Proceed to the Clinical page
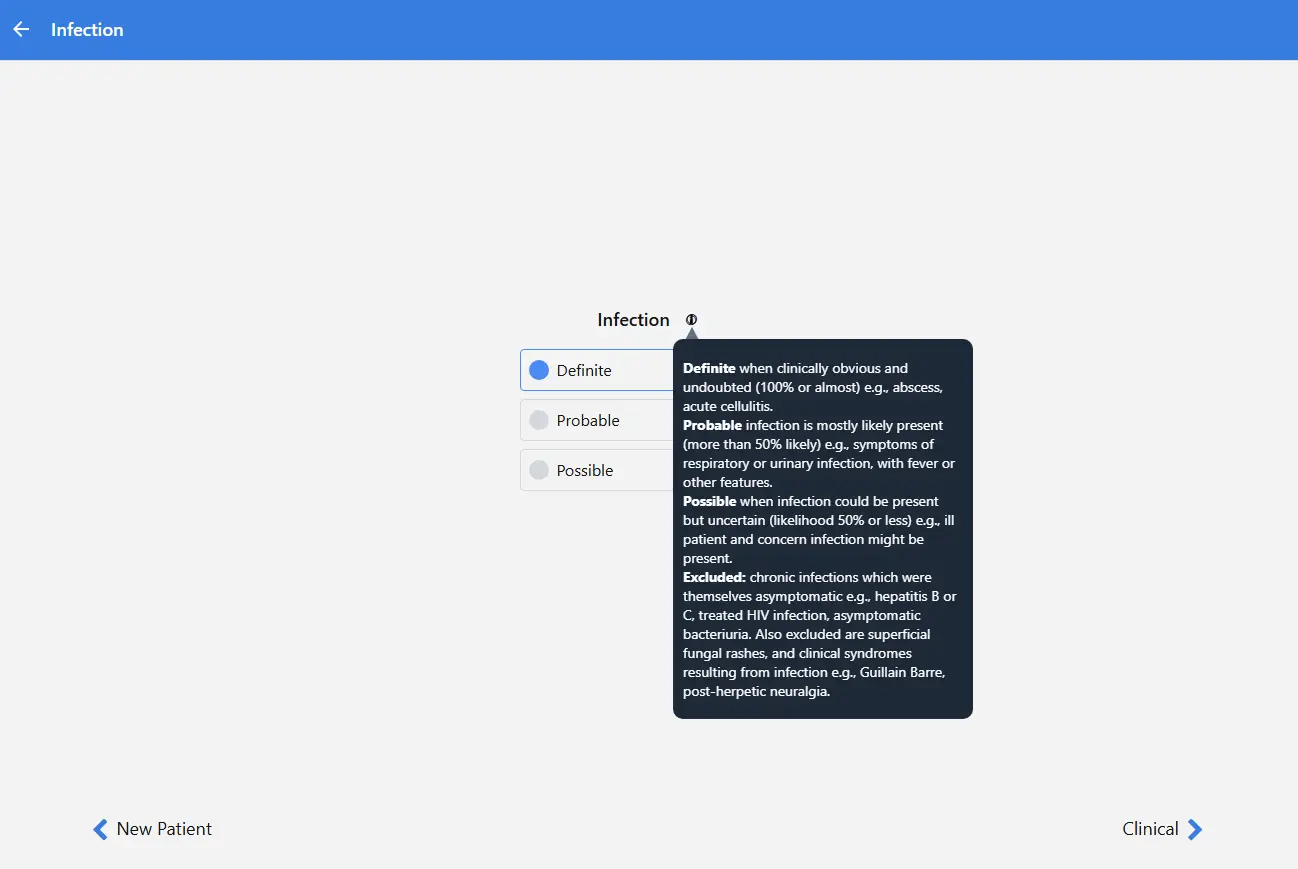 1150,829
